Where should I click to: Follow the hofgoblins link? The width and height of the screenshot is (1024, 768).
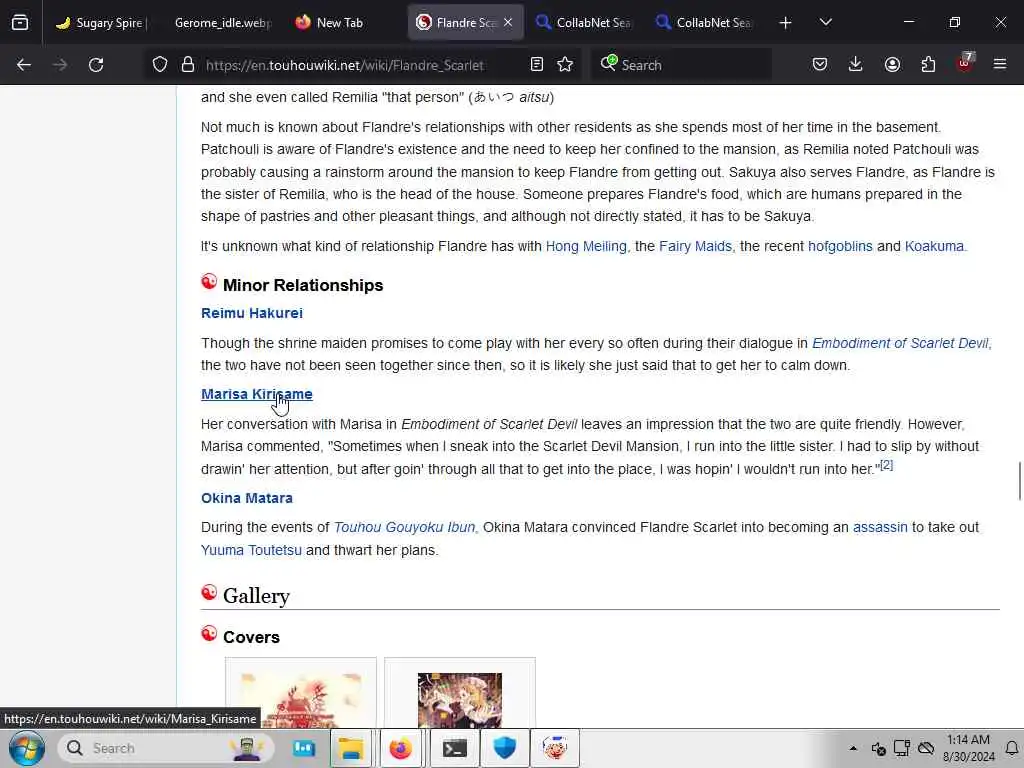pos(840,246)
